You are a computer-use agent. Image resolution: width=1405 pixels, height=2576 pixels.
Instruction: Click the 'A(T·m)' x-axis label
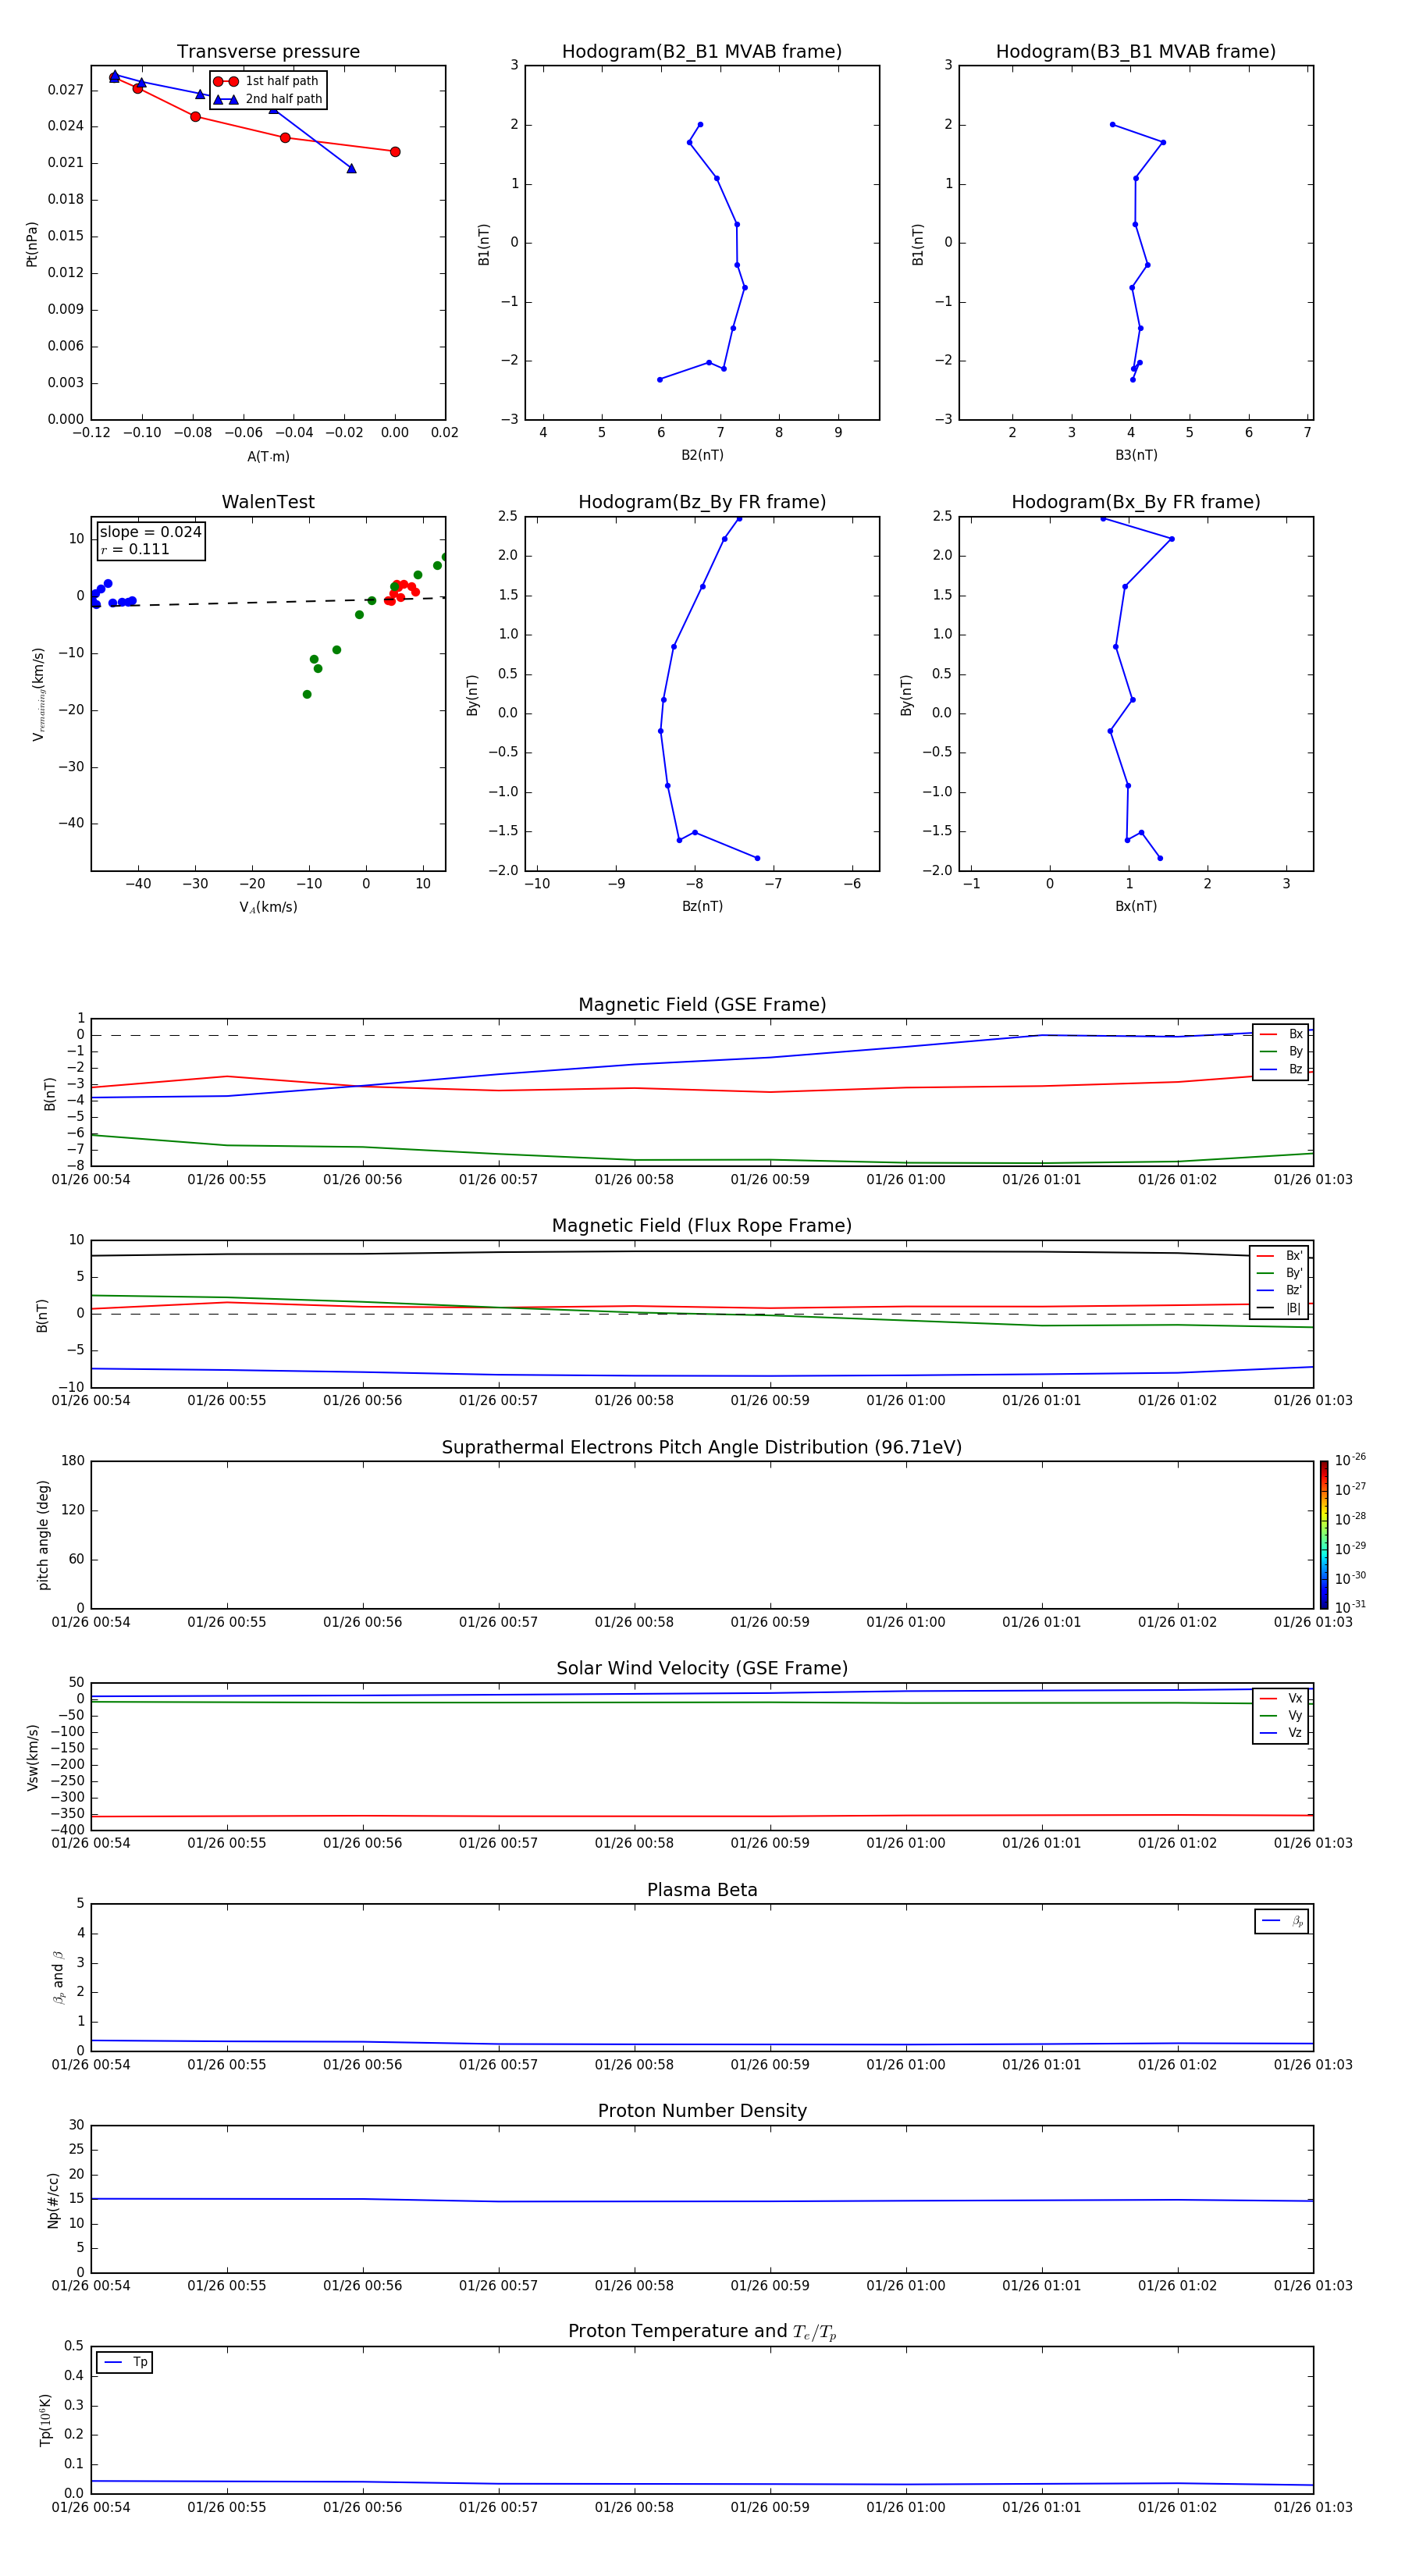(x=268, y=457)
